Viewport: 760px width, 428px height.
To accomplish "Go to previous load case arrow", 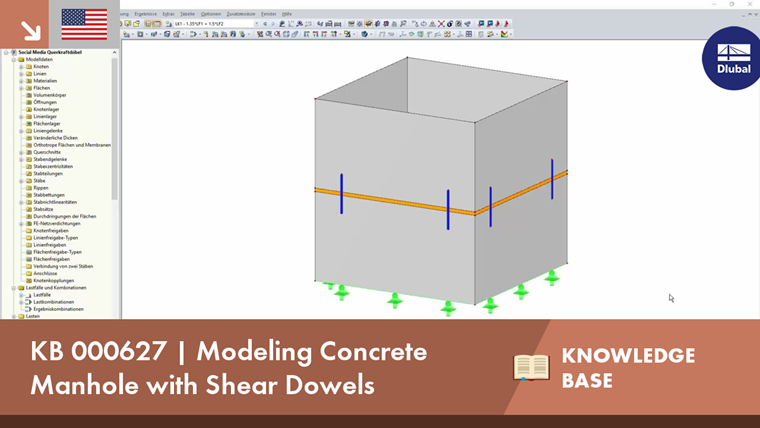I will click(x=265, y=24).
